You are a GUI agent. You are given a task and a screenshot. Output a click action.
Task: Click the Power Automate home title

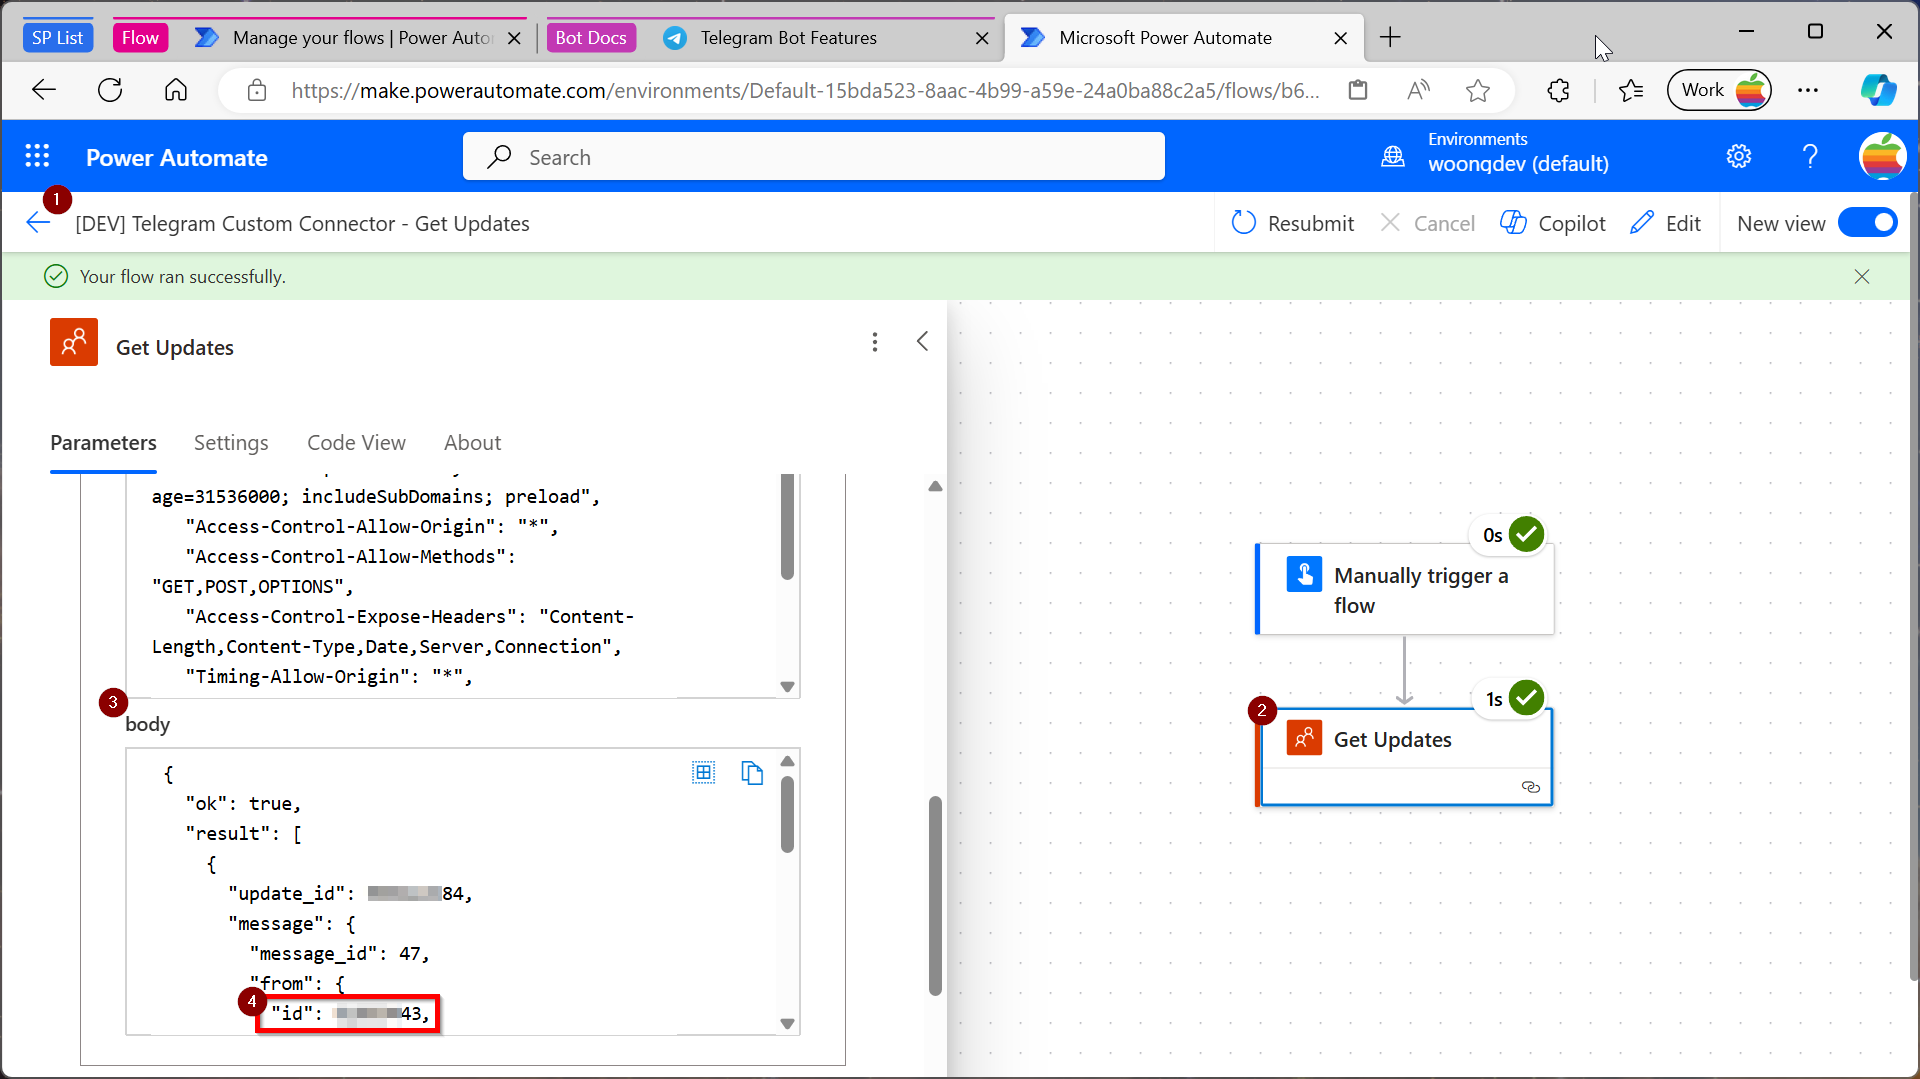[176, 157]
